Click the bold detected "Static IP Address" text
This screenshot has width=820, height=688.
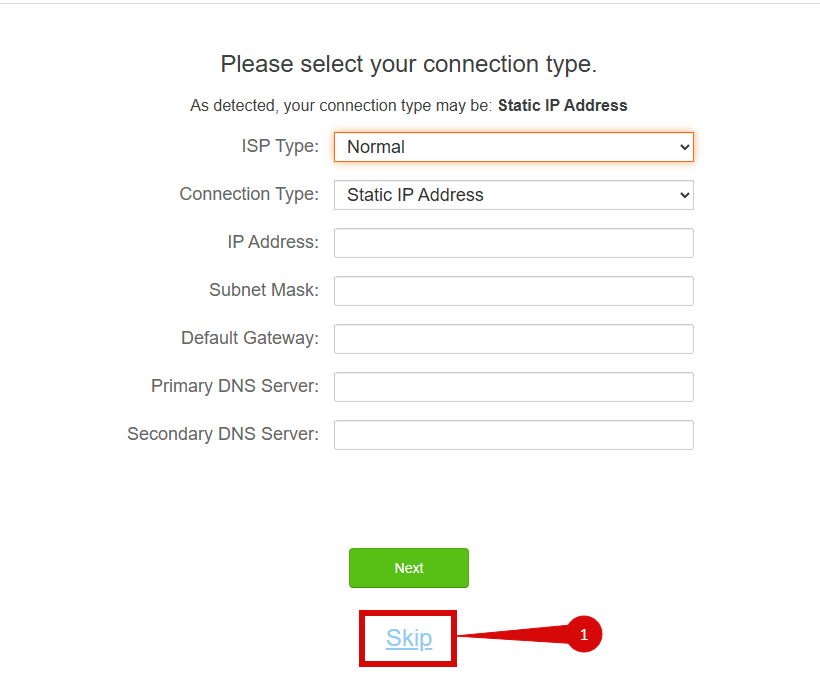click(x=562, y=105)
